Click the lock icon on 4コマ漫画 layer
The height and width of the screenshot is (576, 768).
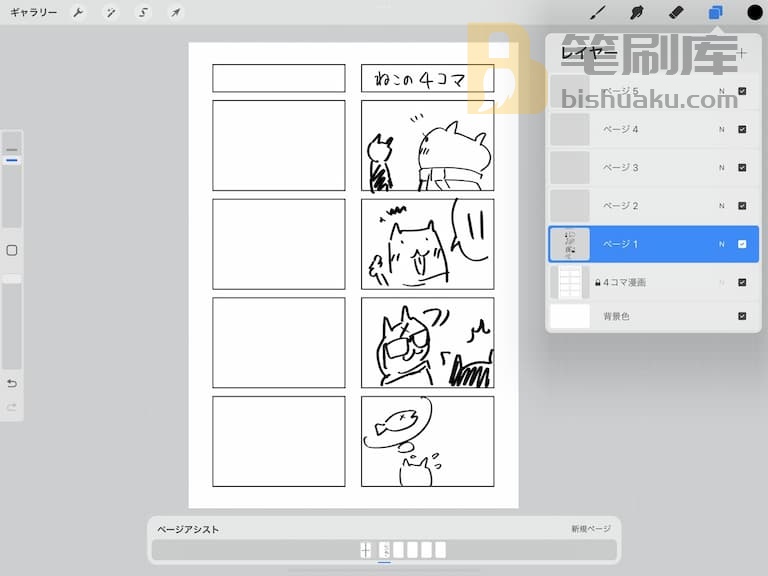[x=598, y=283]
